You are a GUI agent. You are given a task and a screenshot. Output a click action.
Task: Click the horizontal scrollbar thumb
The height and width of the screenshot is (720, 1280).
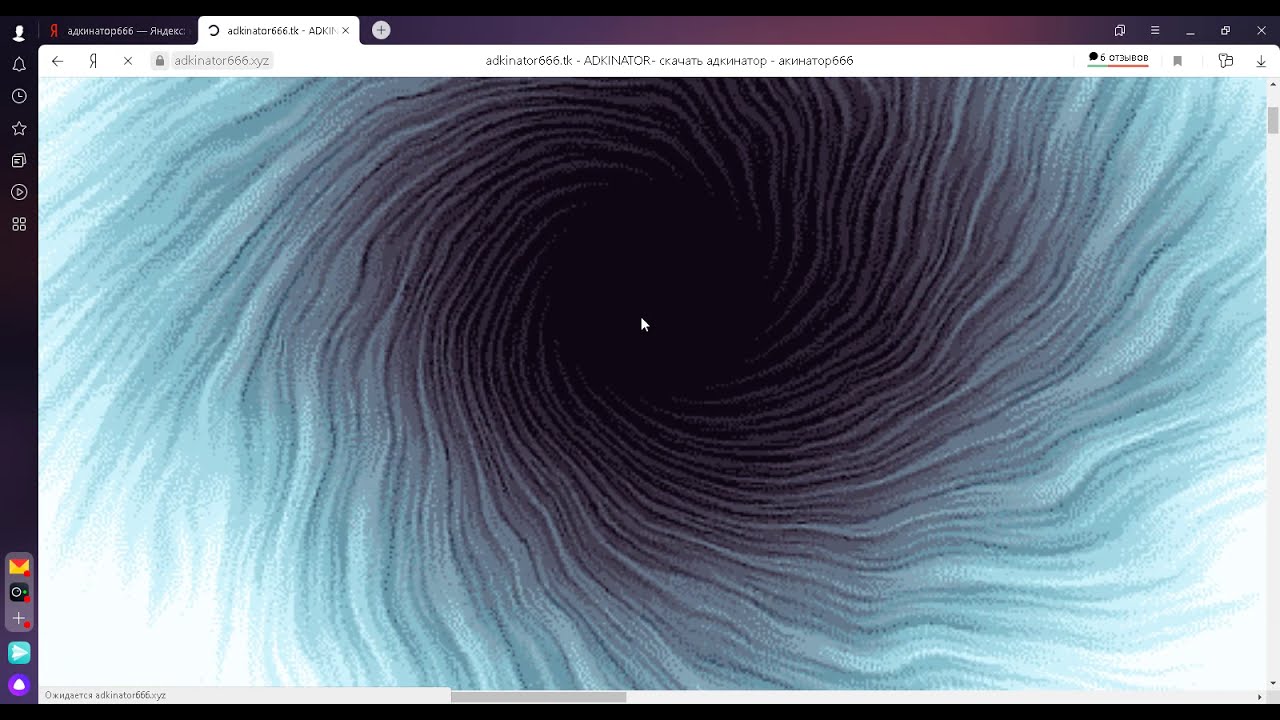[x=538, y=696]
